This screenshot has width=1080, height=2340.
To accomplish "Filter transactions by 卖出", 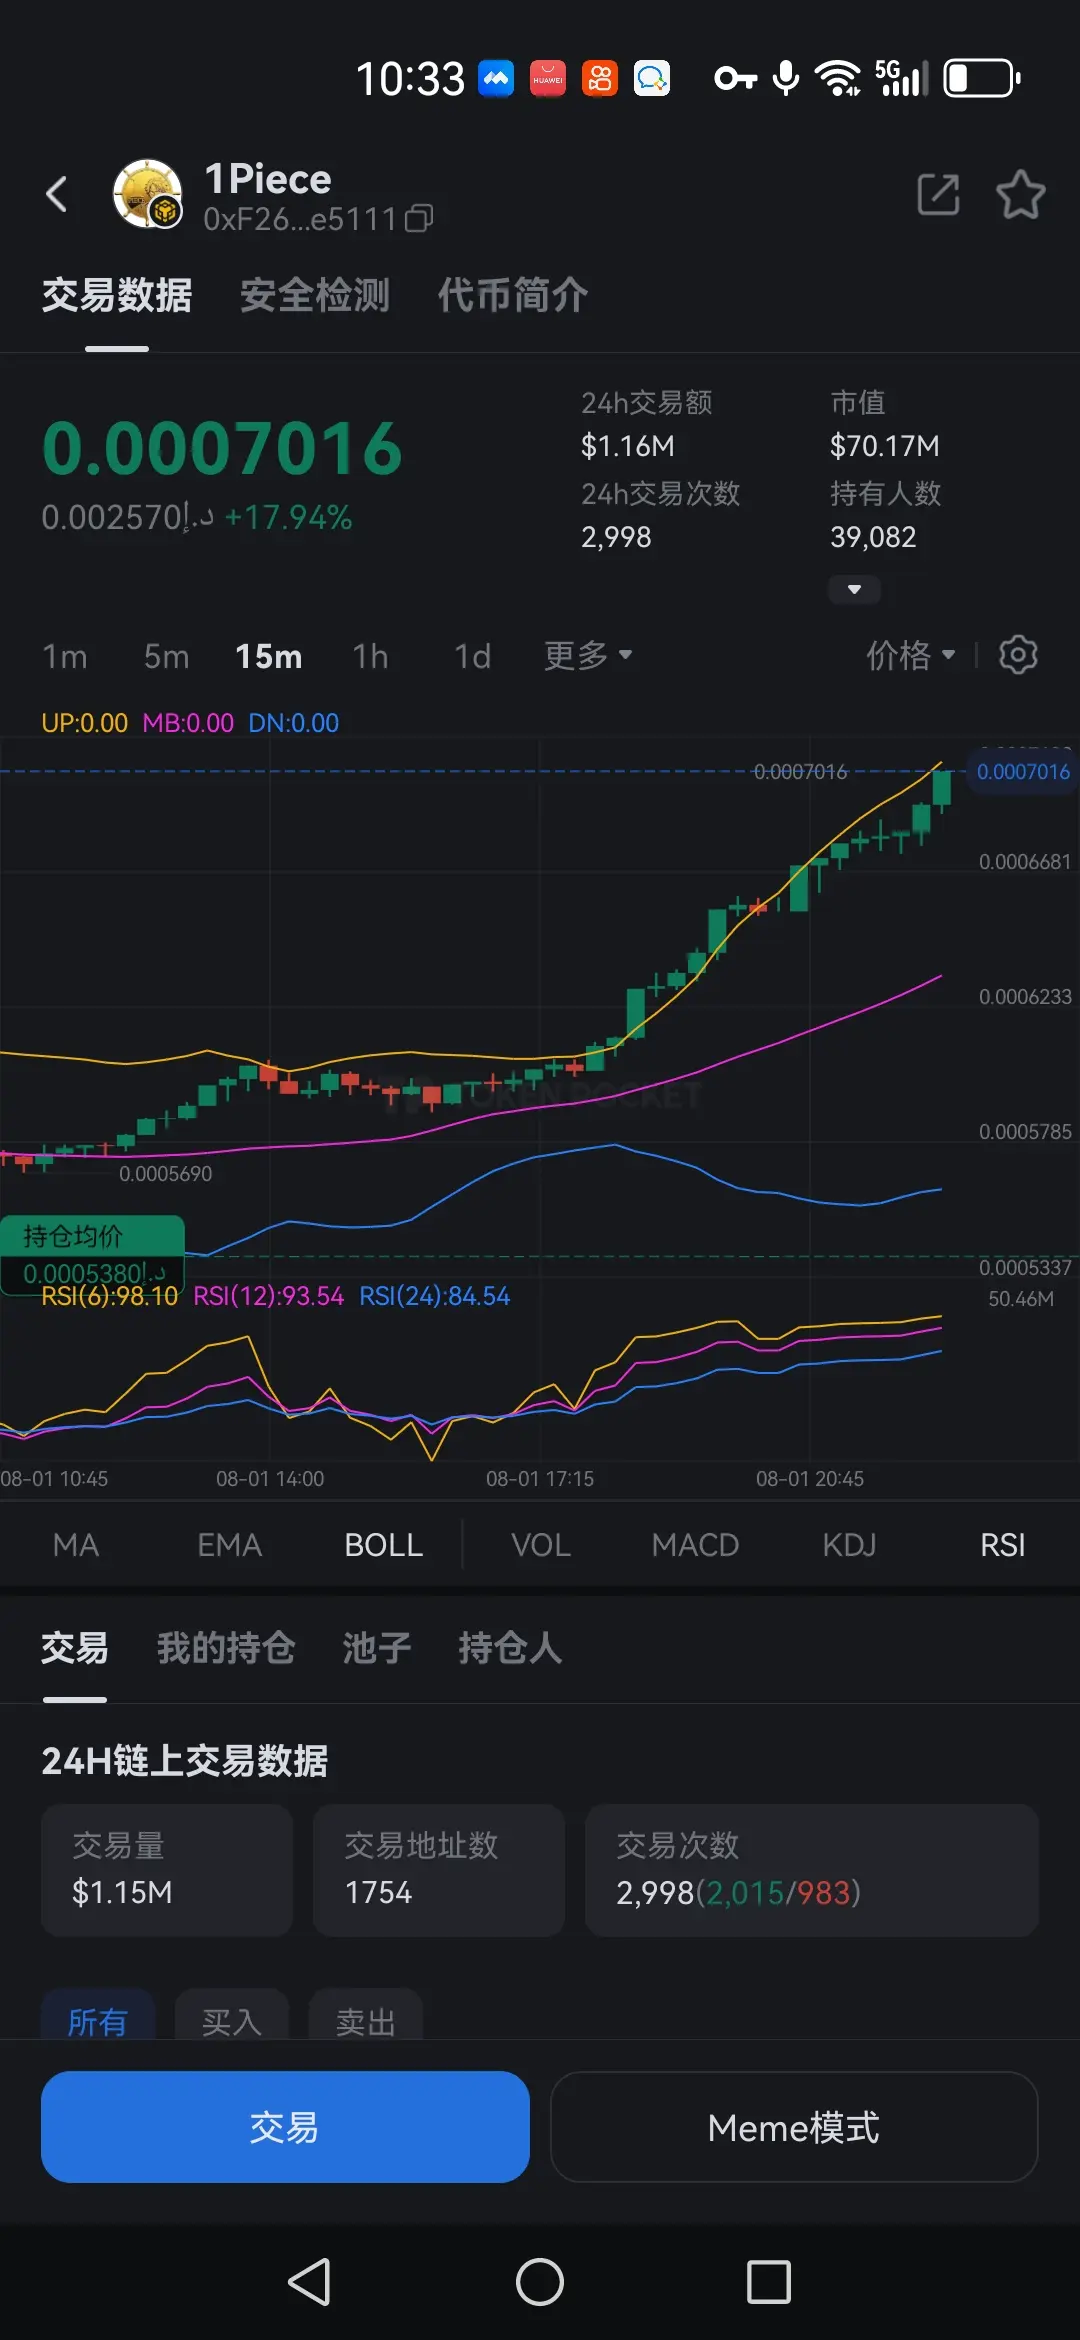I will [366, 2016].
